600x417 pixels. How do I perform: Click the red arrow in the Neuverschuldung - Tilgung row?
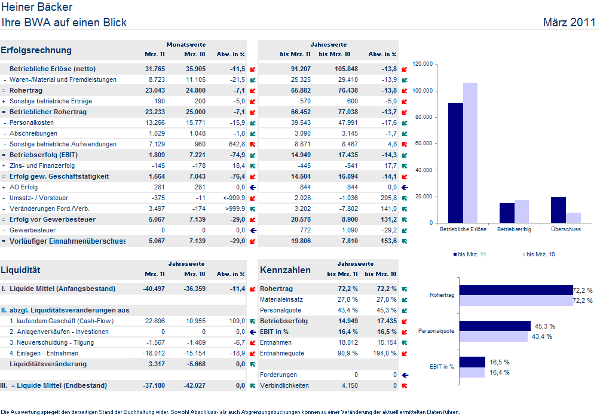click(253, 343)
